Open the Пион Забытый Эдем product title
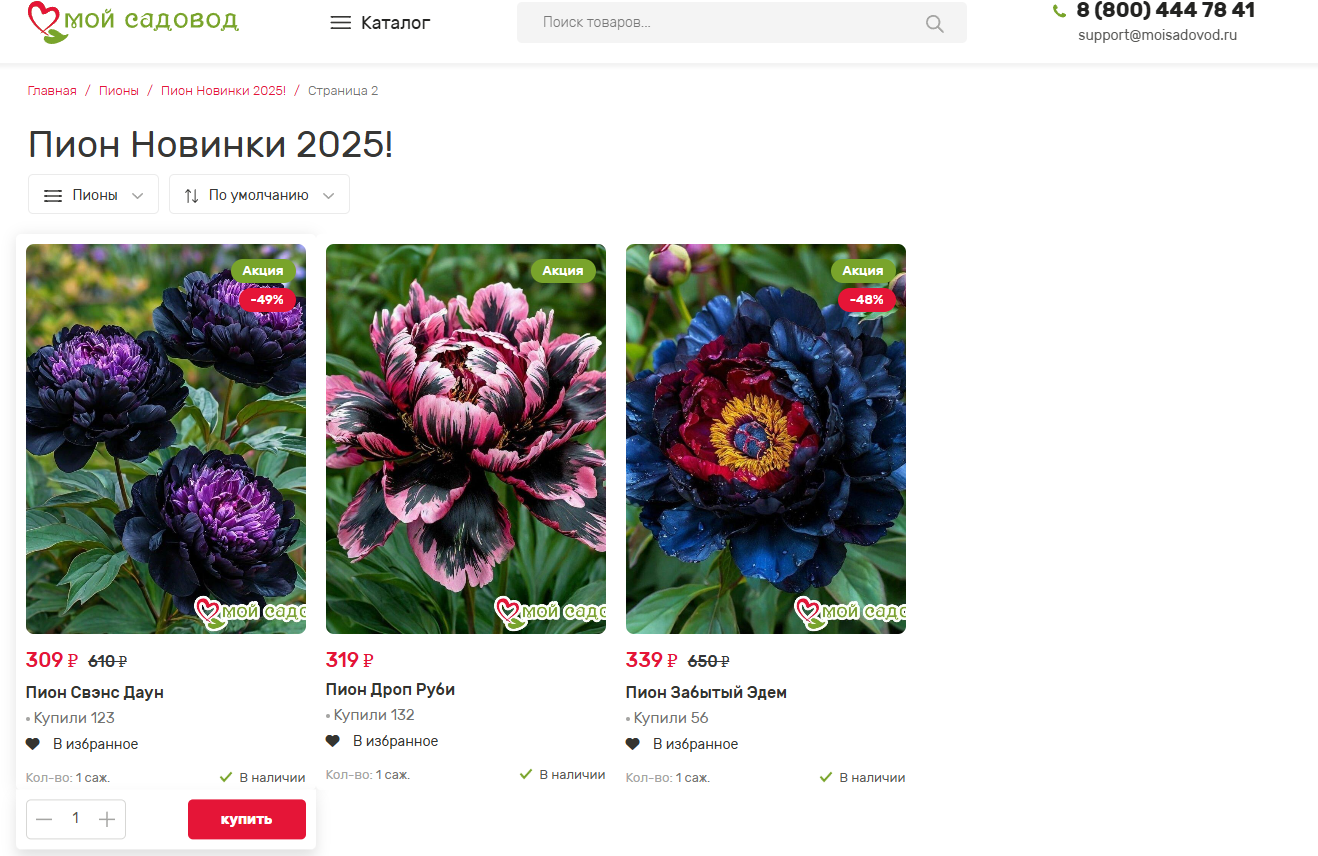Viewport: 1318px width, 856px height. click(x=706, y=692)
